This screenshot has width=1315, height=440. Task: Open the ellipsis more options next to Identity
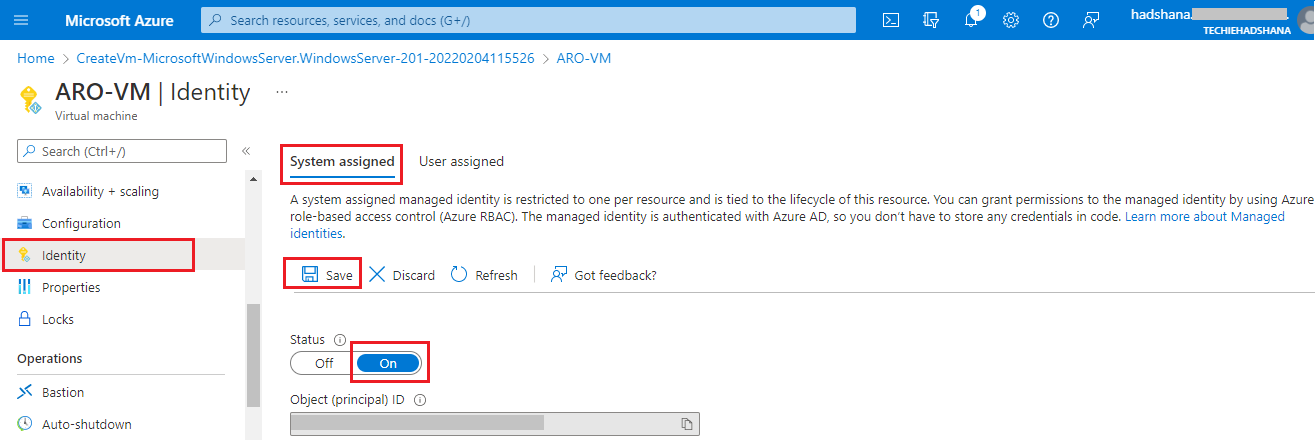click(282, 91)
